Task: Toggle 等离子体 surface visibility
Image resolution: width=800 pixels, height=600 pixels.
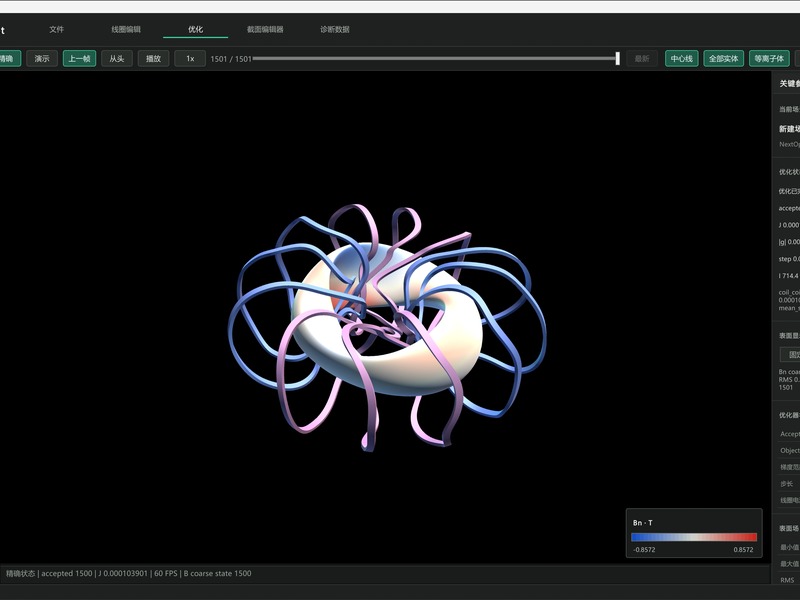Action: tap(769, 59)
